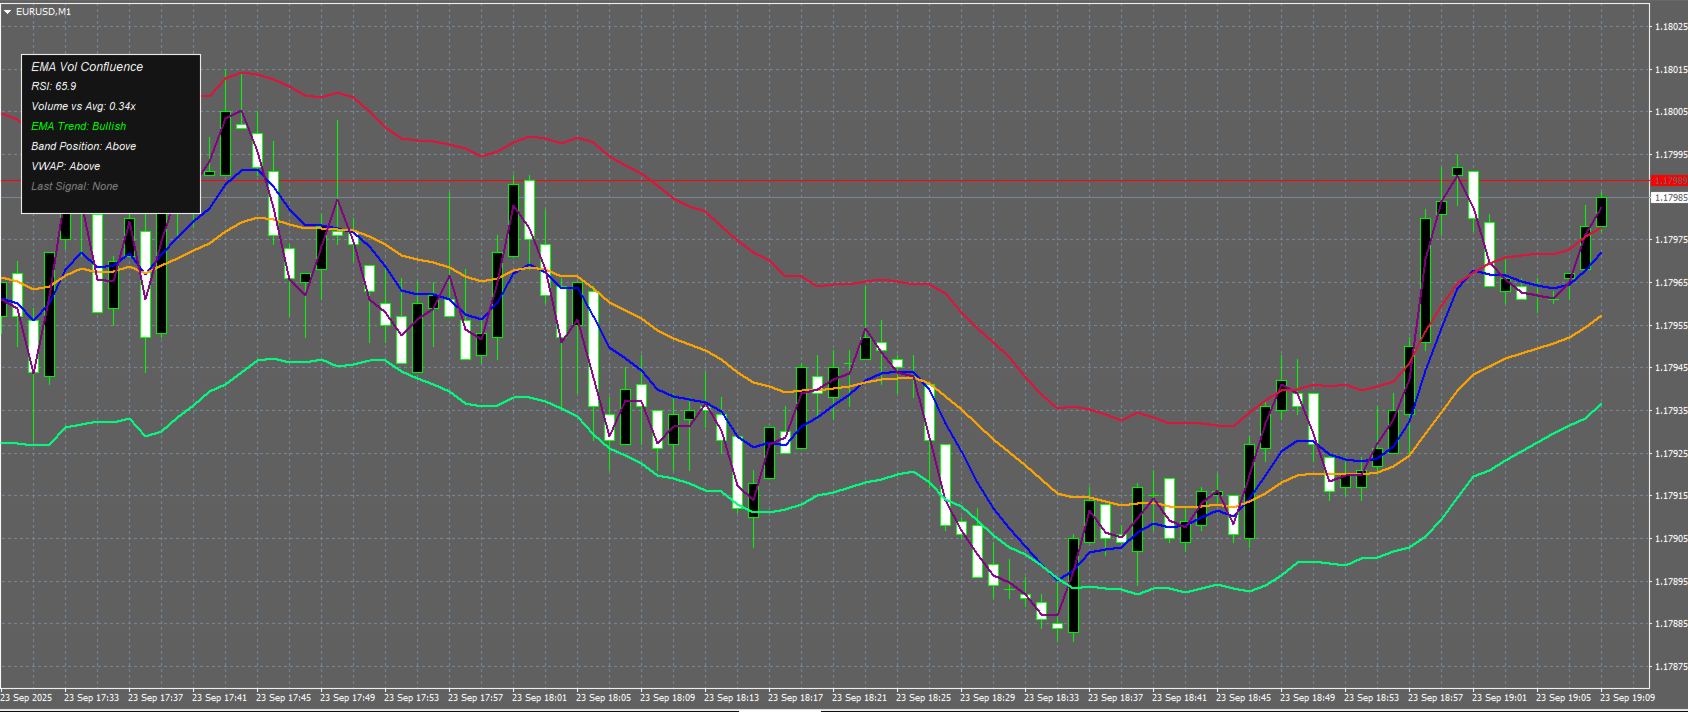
Task: Click the red 1.17989 price tag
Action: click(x=1669, y=181)
